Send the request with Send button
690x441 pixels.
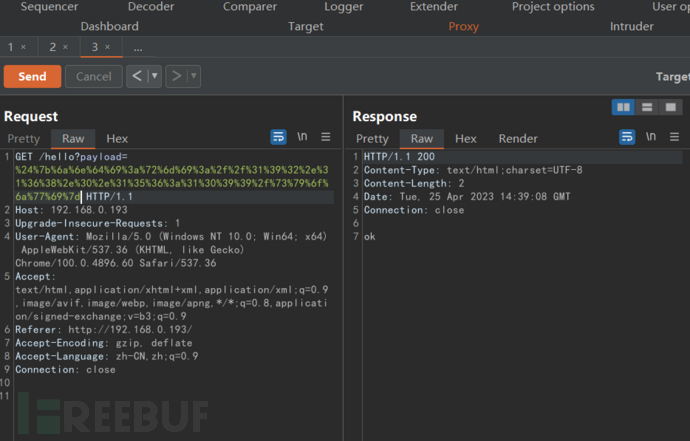[x=32, y=77]
